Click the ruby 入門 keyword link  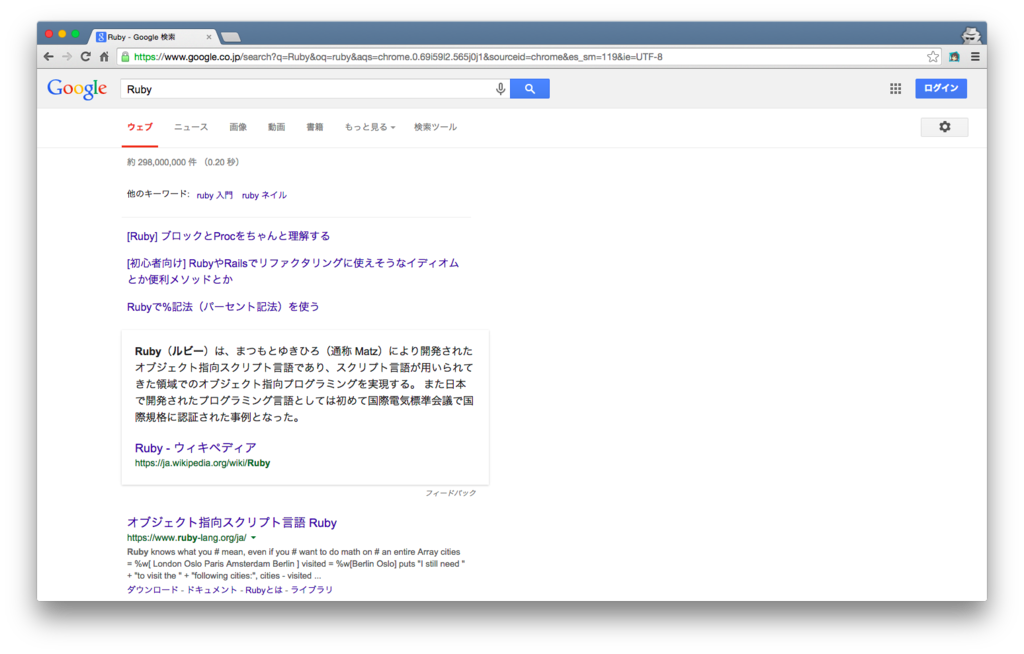214,195
